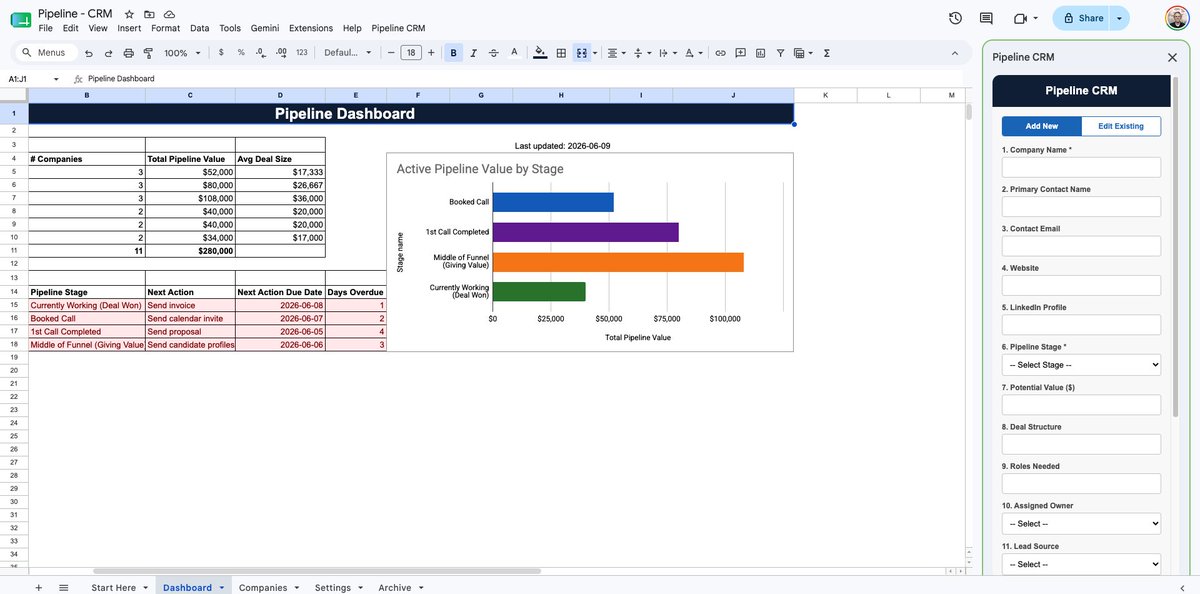
Task: Toggle Strikethrough formatting
Action: tap(494, 52)
